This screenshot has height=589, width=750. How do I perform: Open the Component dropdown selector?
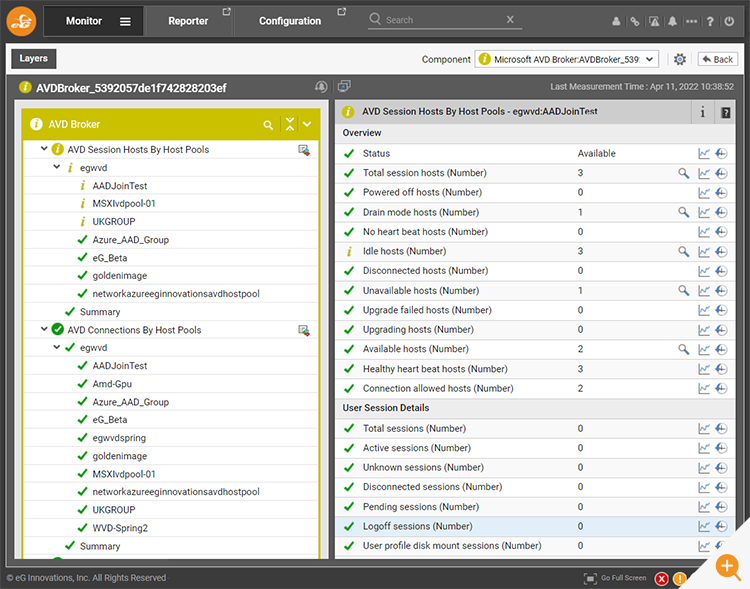pos(566,59)
